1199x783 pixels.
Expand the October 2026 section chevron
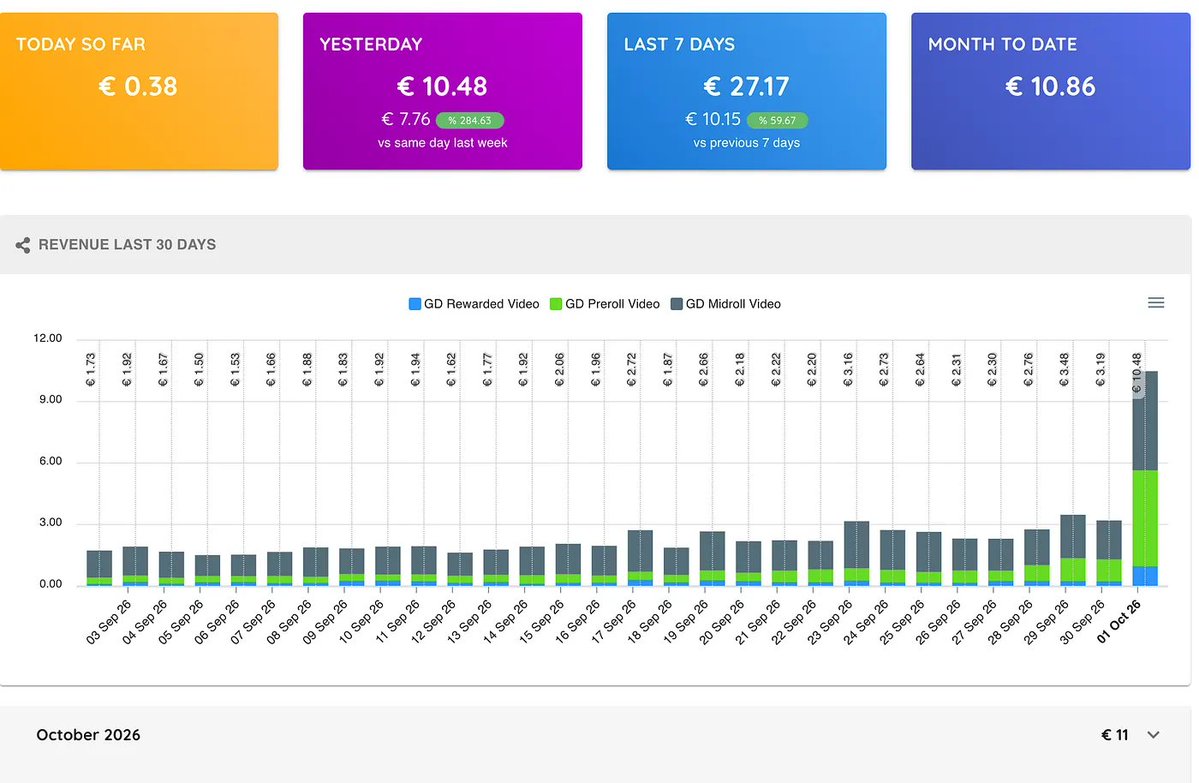pos(1153,735)
